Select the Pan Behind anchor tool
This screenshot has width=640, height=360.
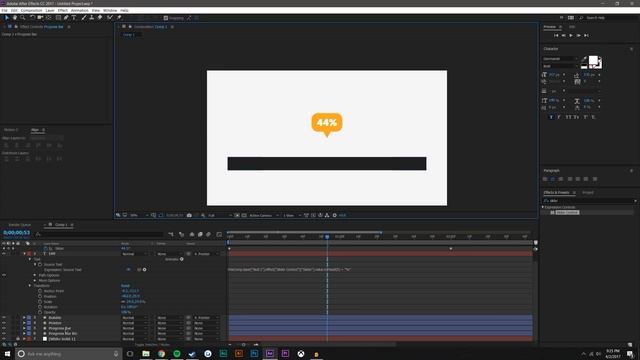click(49, 18)
